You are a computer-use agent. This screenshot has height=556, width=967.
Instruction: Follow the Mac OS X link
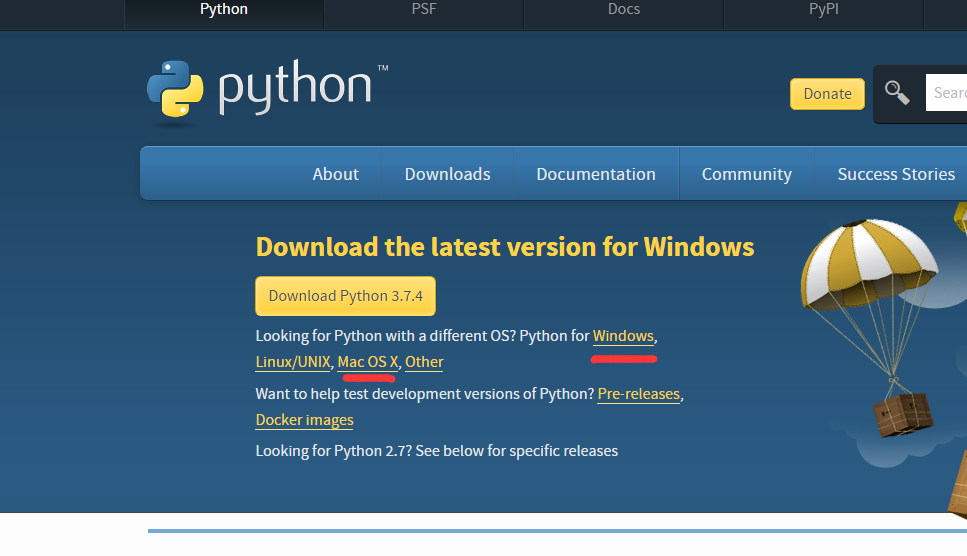pyautogui.click(x=368, y=362)
